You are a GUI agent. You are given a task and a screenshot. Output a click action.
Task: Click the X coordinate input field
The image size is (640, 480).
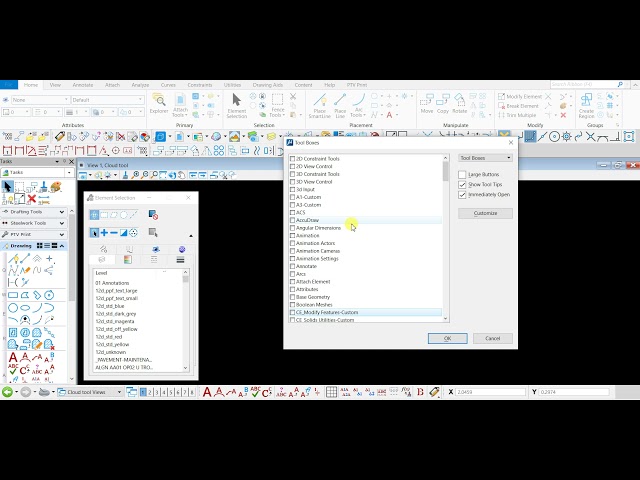point(490,392)
